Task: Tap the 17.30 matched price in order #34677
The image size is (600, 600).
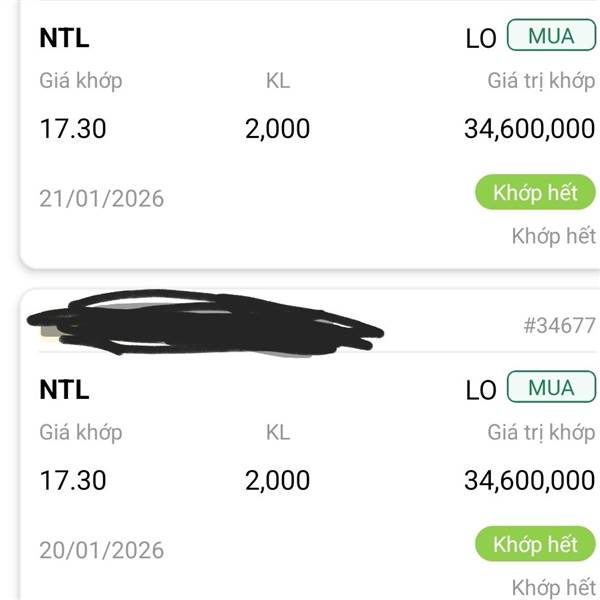Action: click(72, 480)
